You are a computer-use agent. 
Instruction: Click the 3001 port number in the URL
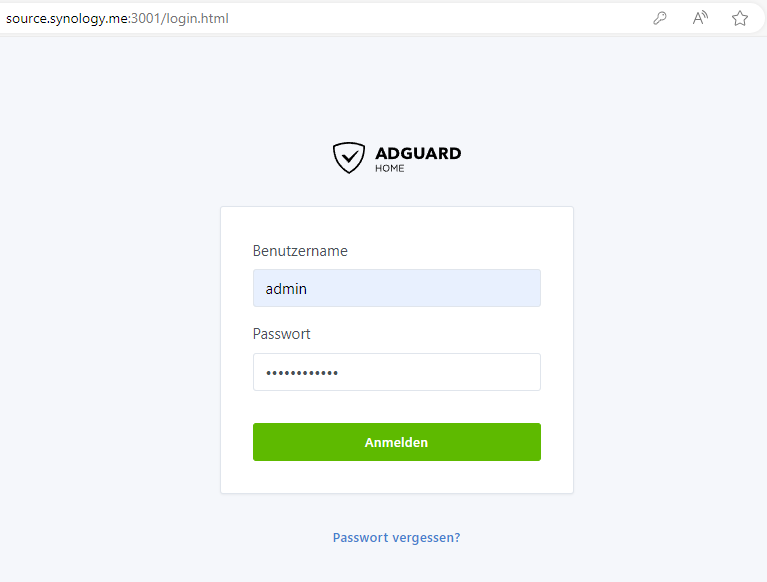[146, 18]
